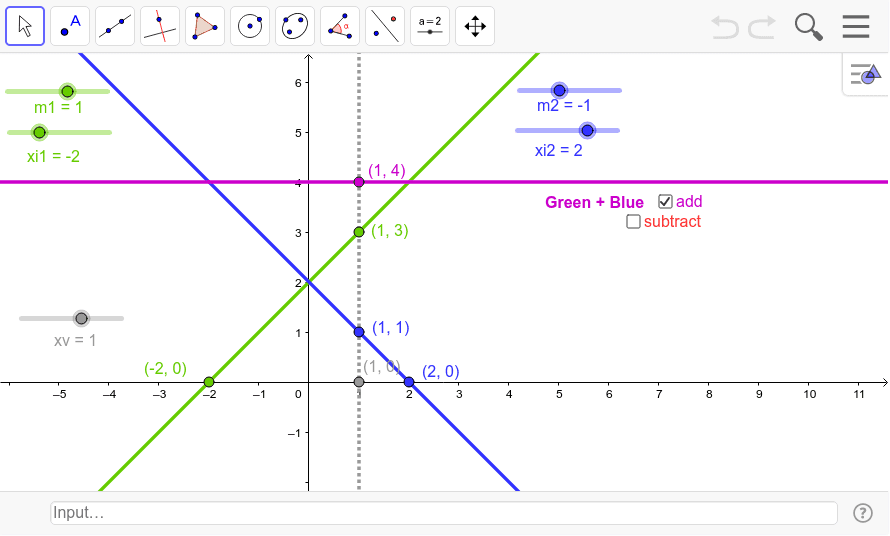
Task: Click the 'm2 = -1' label
Action: coord(564,106)
